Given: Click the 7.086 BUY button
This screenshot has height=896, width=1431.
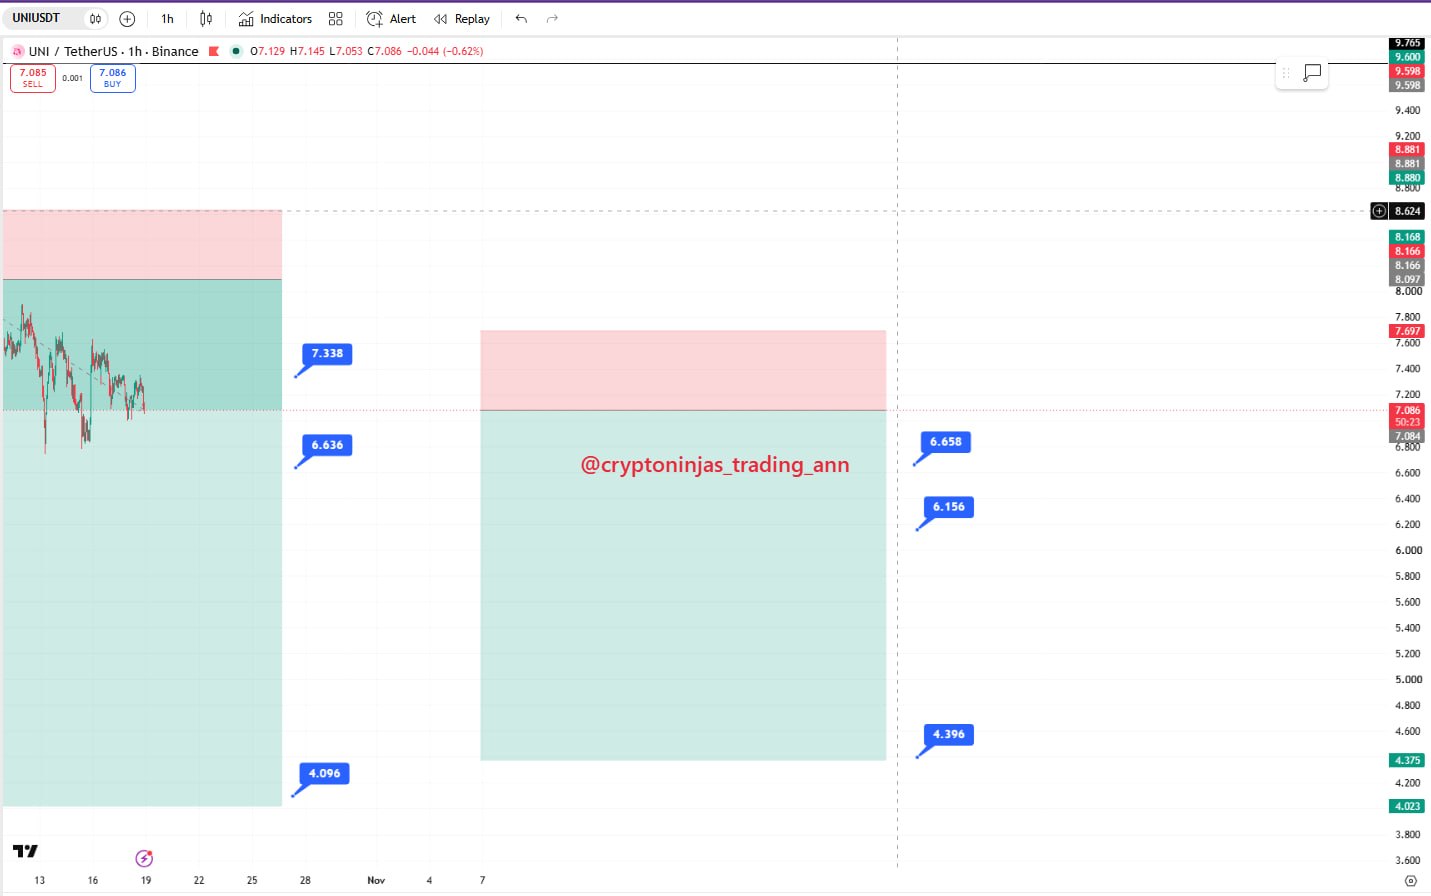Looking at the screenshot, I should [113, 78].
